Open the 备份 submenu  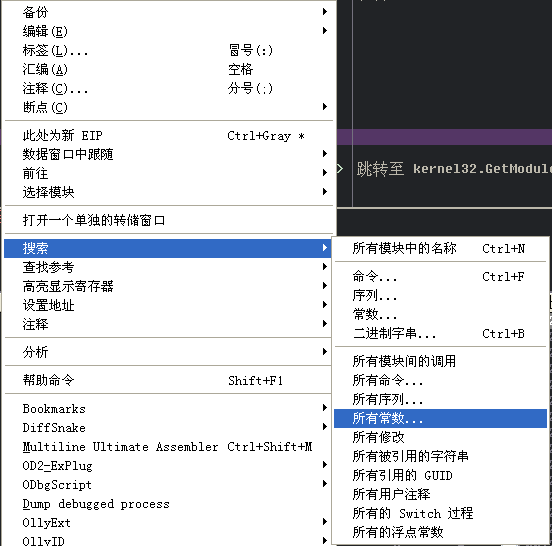click(x=168, y=12)
